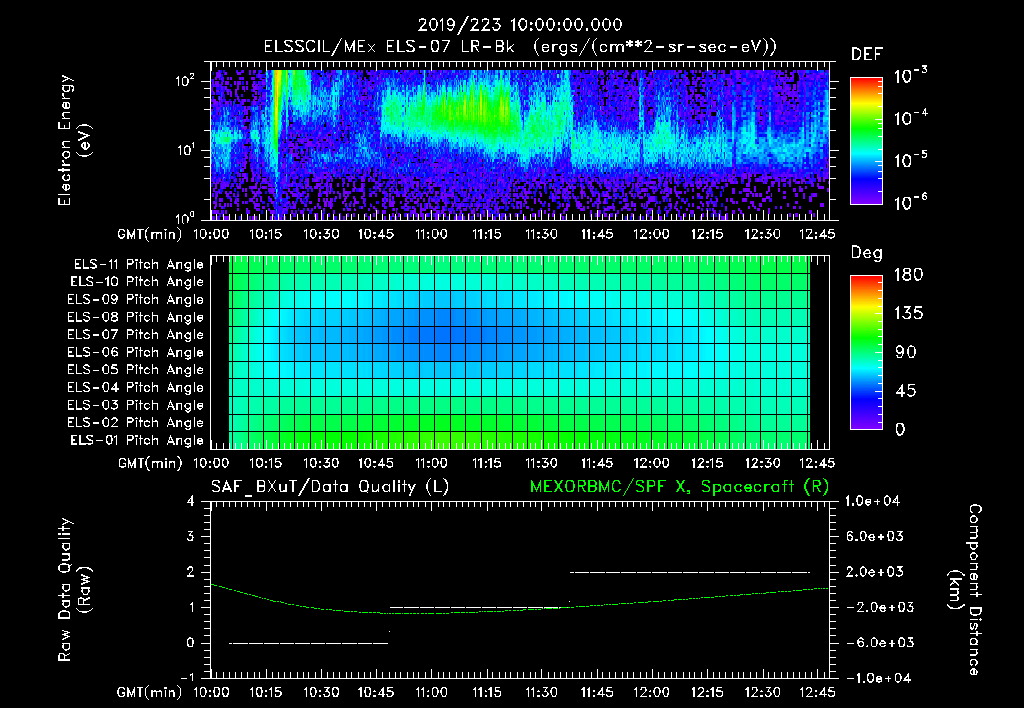Click the ELS-09 Pitch Angle row label
Screen dimensions: 1024x708
(x=136, y=300)
